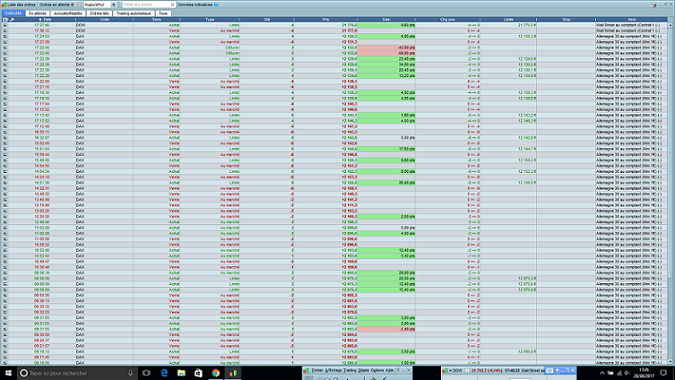Switch to the Annulés/Rejetés tab
Viewport: 675px width, 380px height.
tap(68, 13)
